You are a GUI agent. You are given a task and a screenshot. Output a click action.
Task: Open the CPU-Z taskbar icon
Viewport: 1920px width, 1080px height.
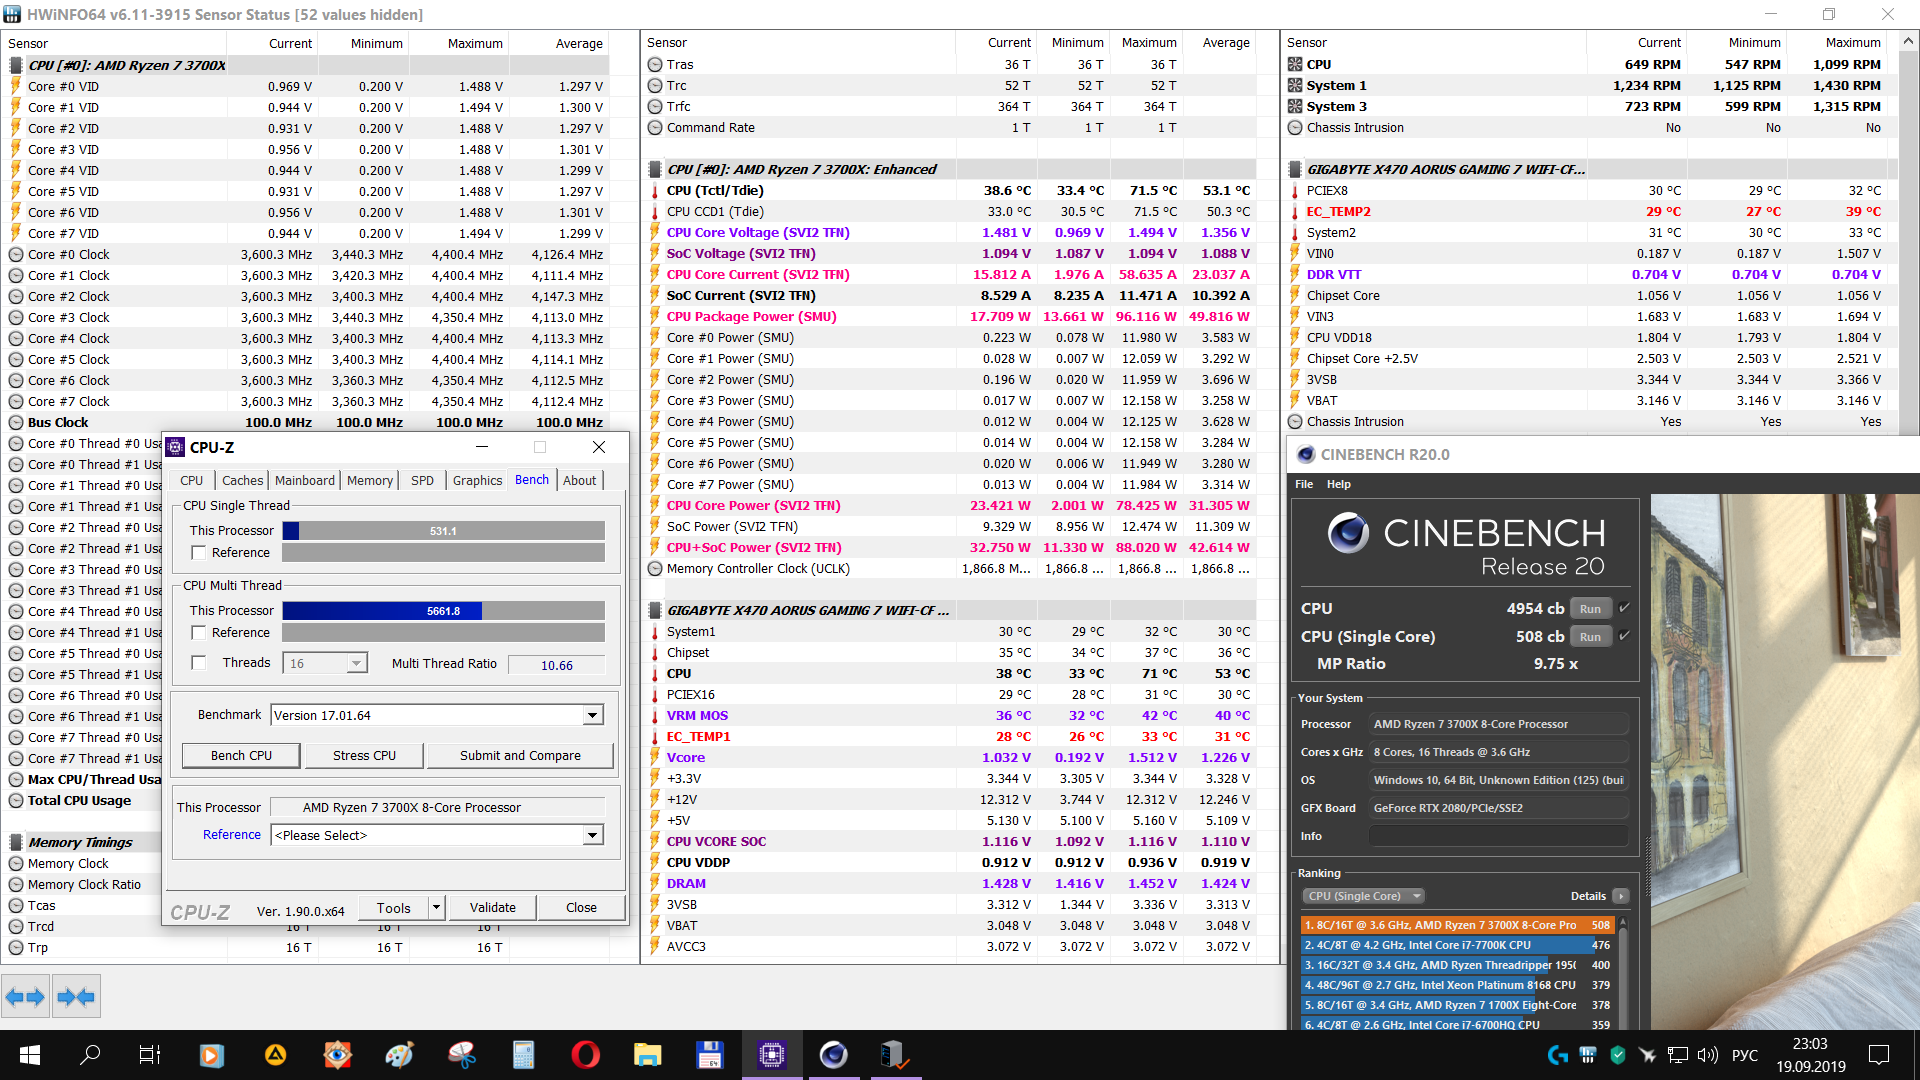point(771,1055)
